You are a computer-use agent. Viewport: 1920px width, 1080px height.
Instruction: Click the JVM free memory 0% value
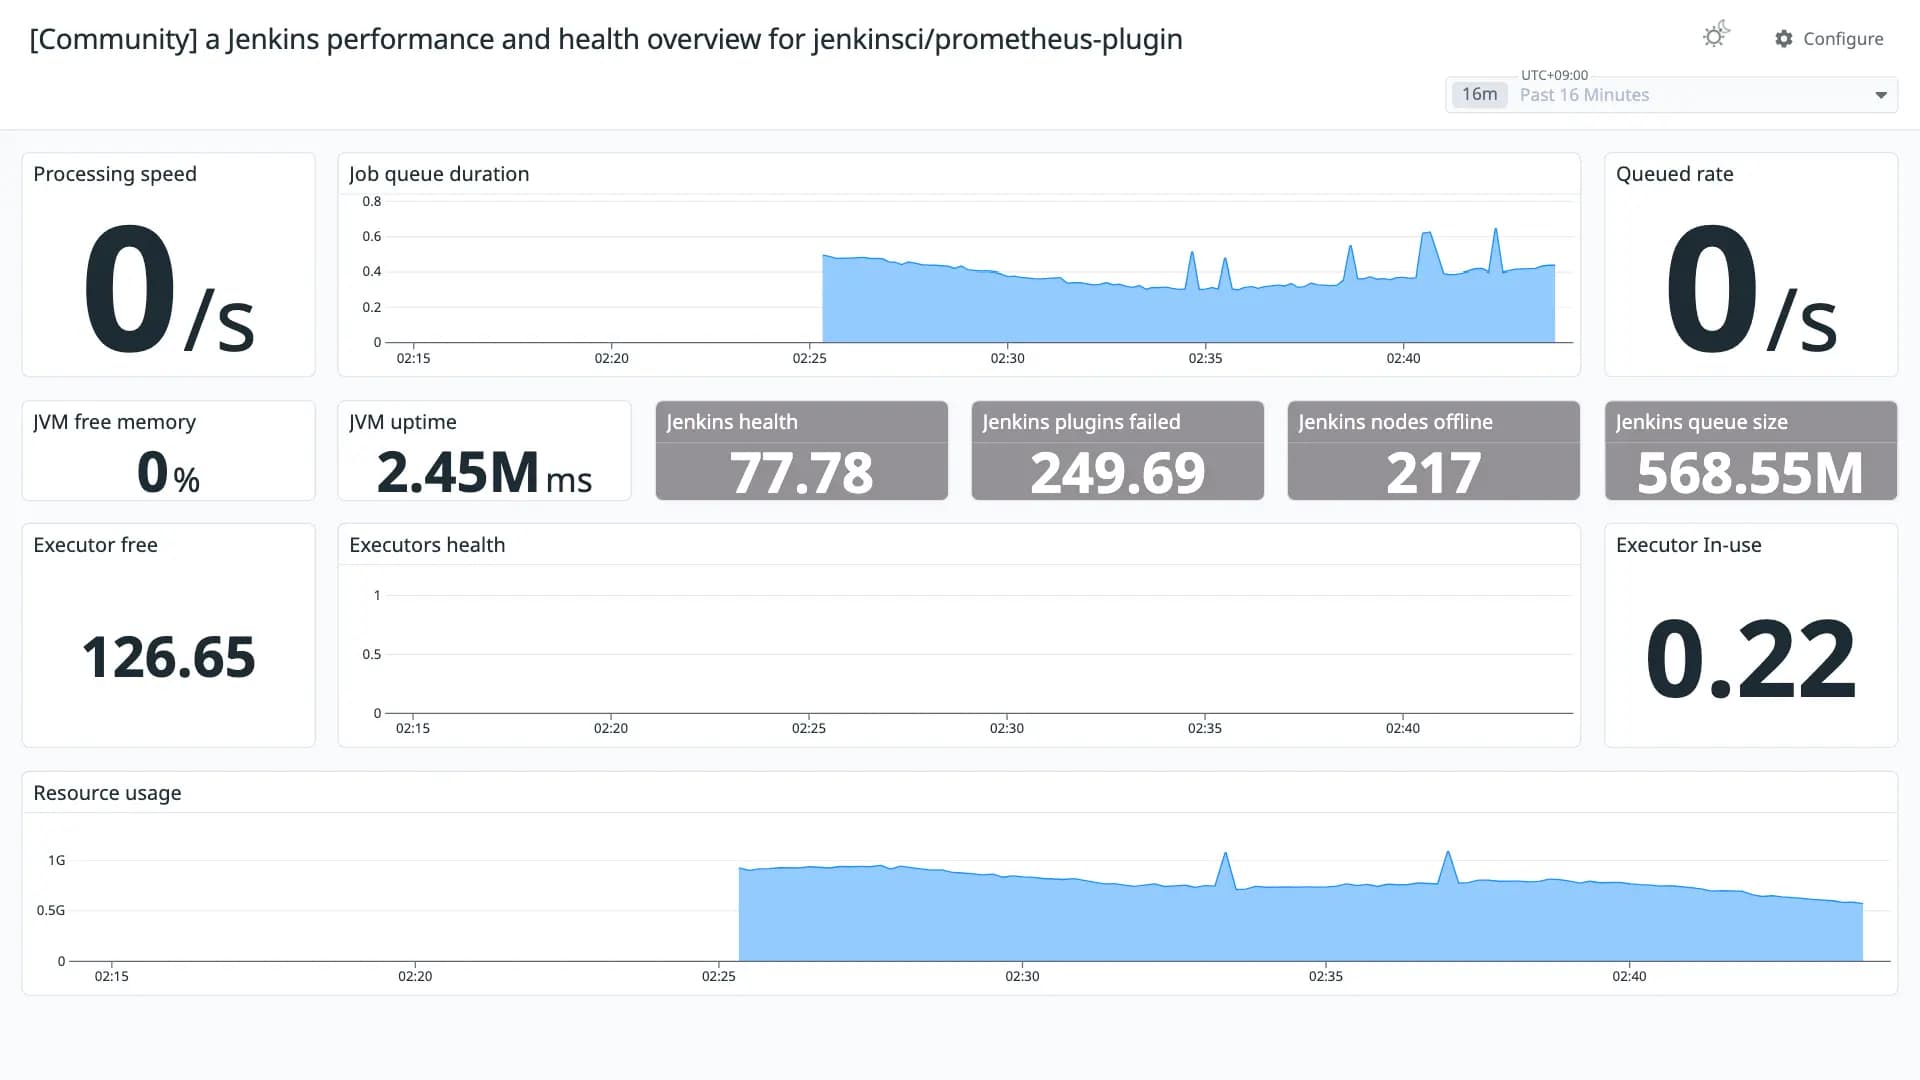pos(168,472)
